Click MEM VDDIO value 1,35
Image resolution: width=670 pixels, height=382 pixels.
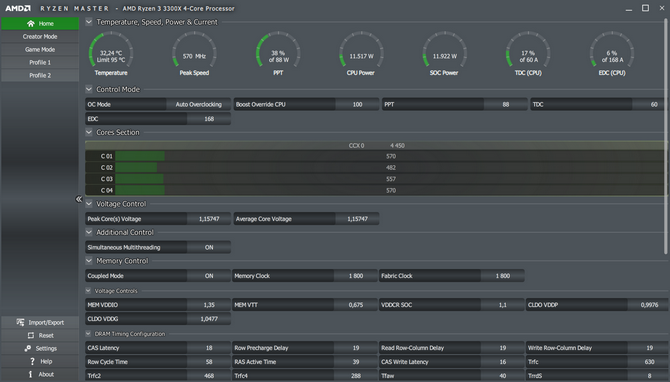point(209,305)
